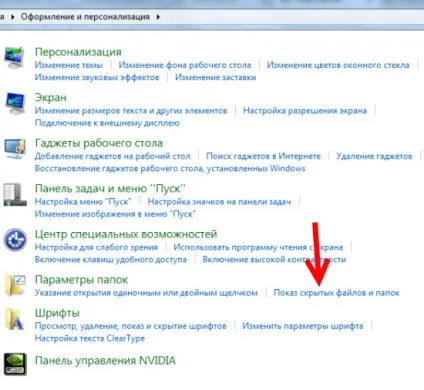Click Удаление гаджетов link
The image size is (424, 390).
pos(374,156)
